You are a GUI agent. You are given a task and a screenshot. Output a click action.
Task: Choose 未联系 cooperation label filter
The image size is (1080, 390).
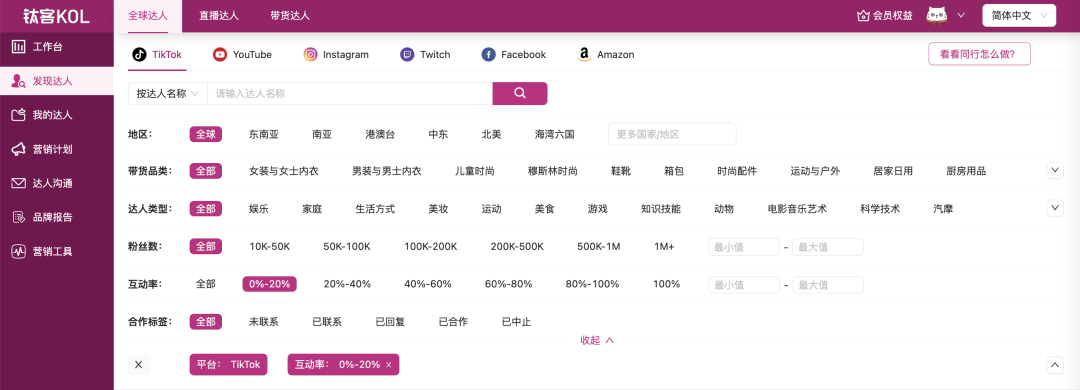click(264, 322)
